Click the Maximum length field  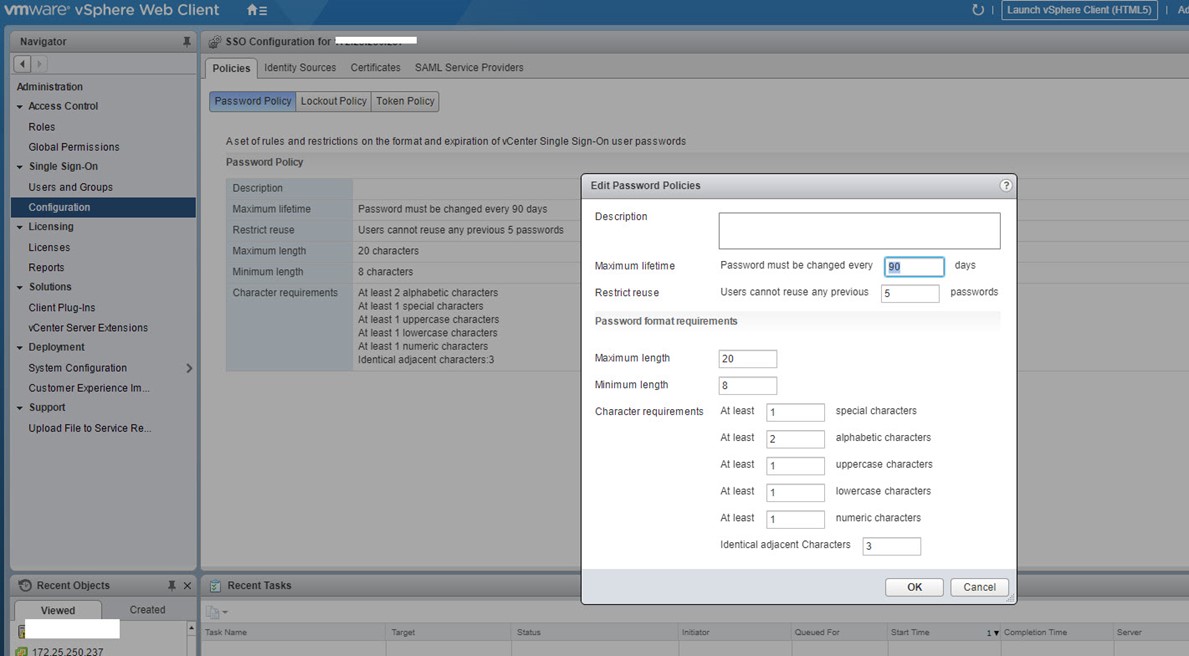748,359
